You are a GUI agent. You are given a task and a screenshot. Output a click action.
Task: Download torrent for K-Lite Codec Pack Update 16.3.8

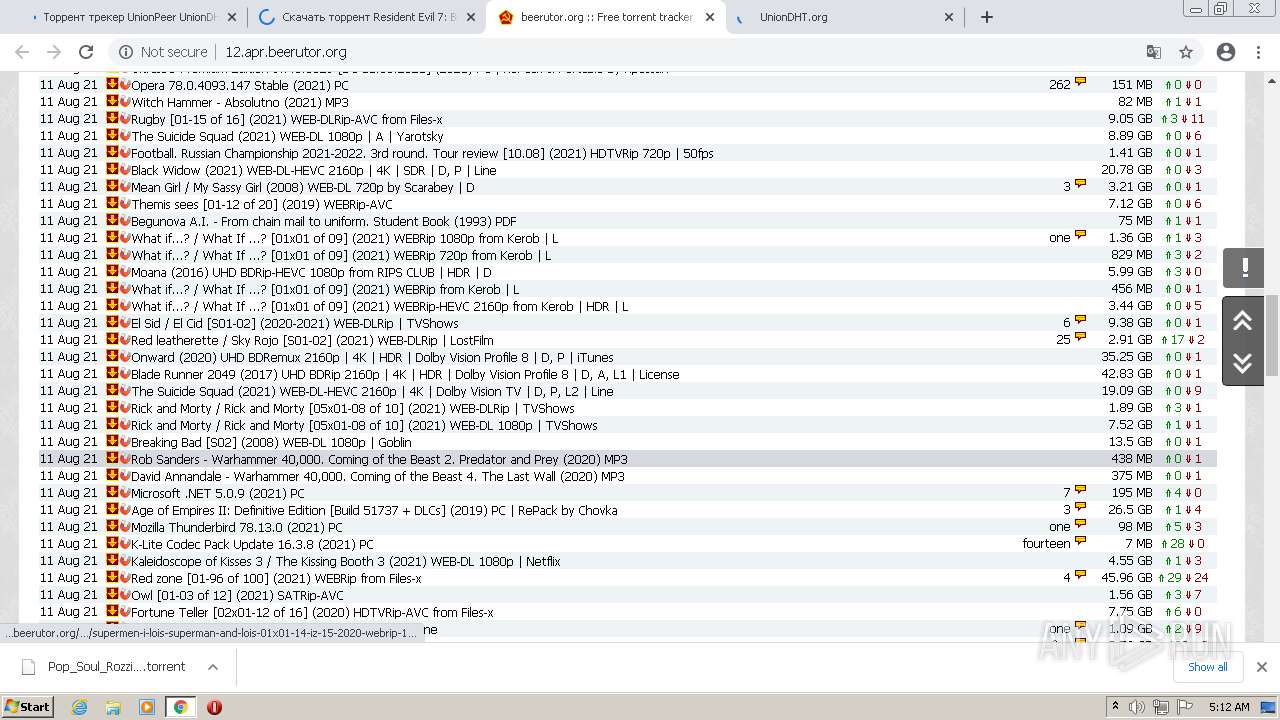[x=112, y=544]
